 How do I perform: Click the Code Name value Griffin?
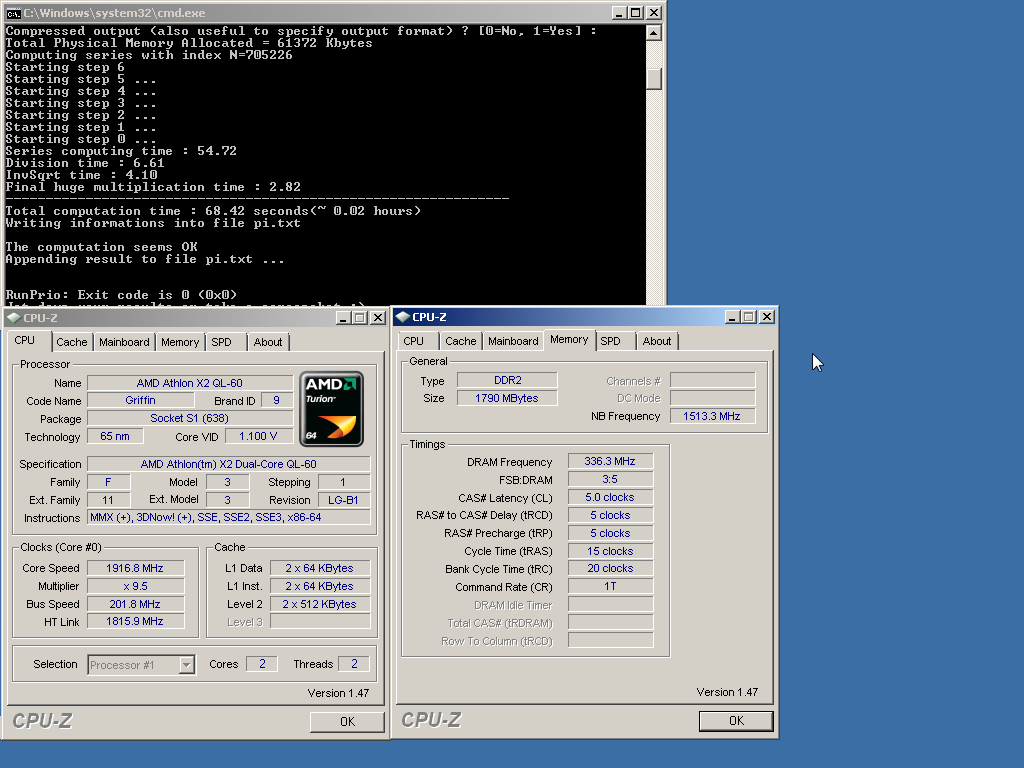point(140,400)
